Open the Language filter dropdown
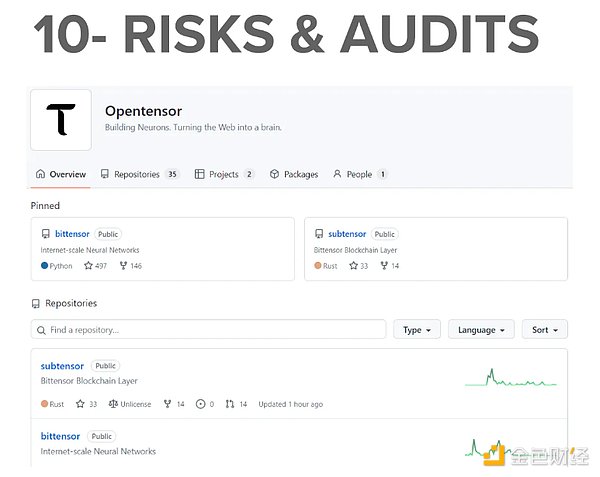600x477 pixels. click(481, 329)
